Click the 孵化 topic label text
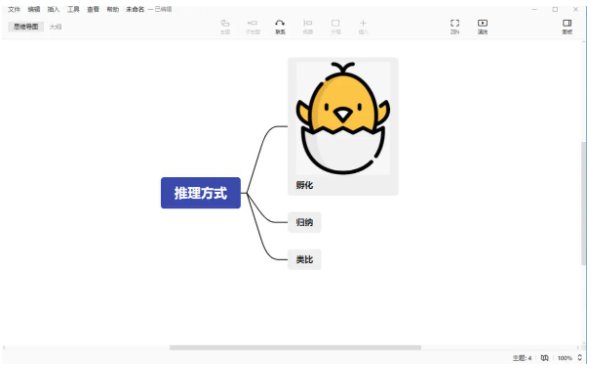This screenshot has height=369, width=595. tap(304, 185)
